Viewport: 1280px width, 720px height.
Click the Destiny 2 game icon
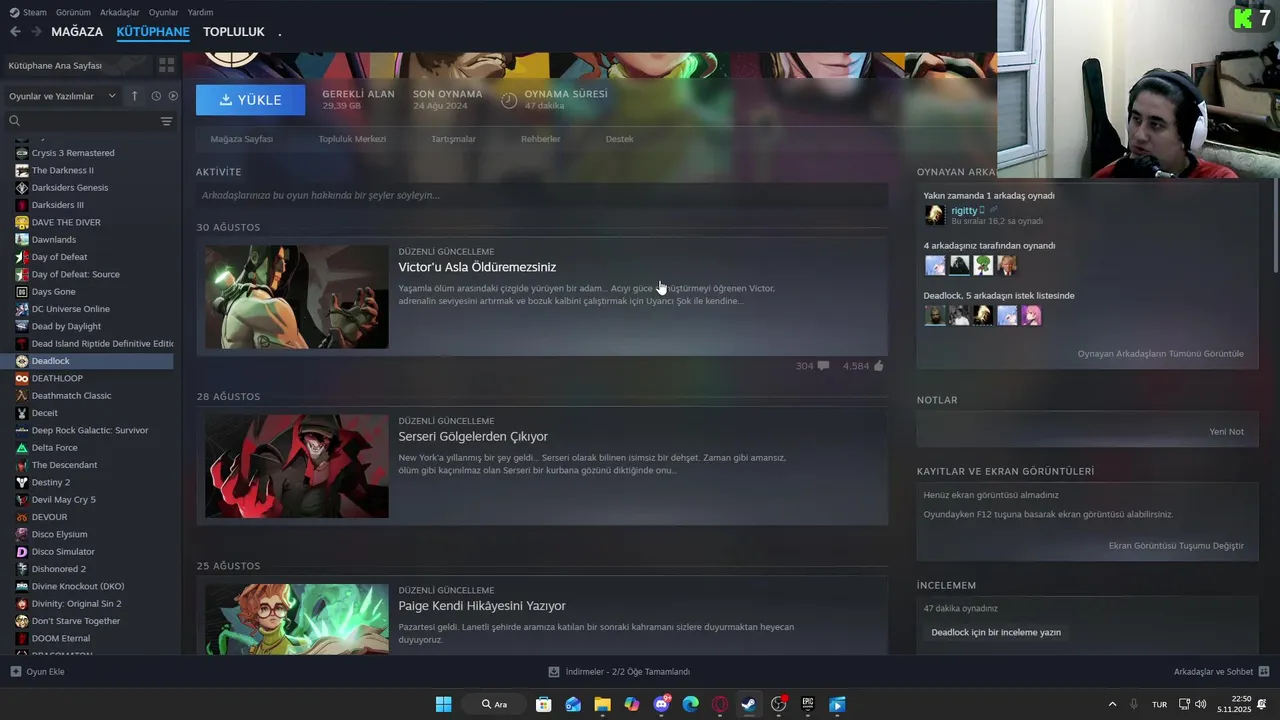22,482
